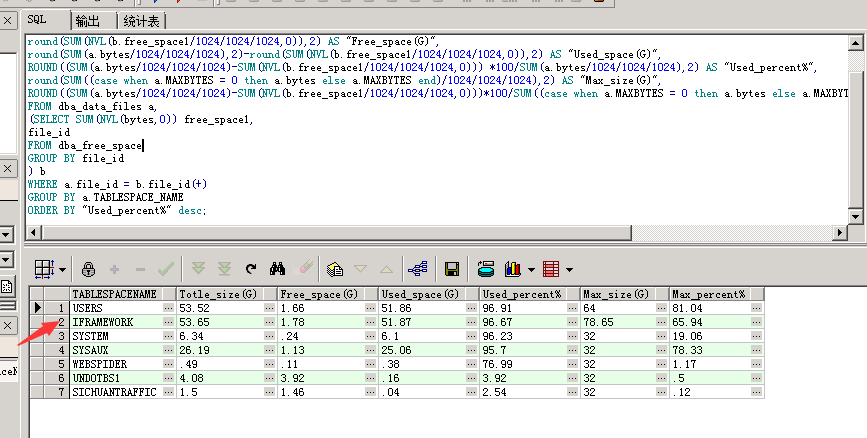The width and height of the screenshot is (867, 438).
Task: Click the green checkmark post changes icon
Action: pos(165,269)
